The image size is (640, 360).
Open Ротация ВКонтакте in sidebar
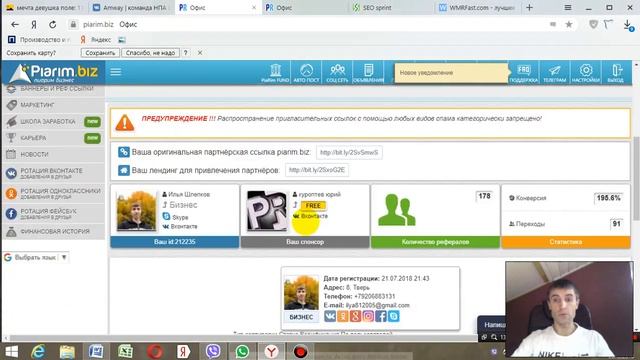pos(53,173)
